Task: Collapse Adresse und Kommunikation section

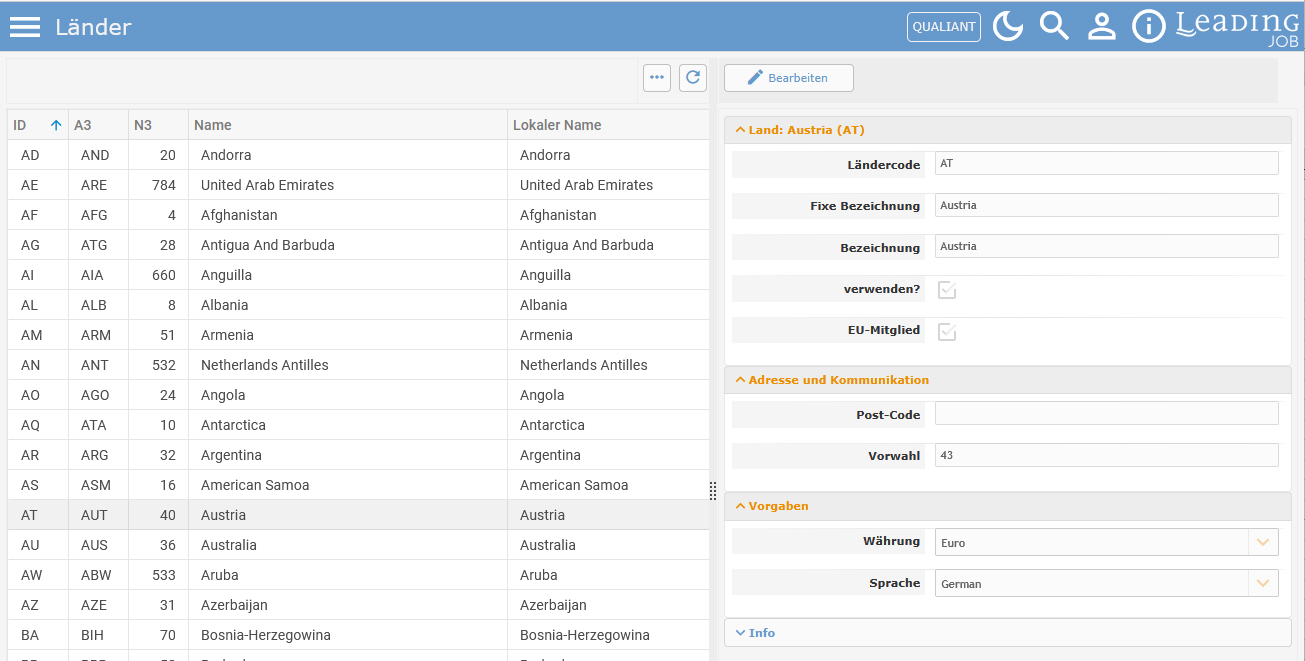Action: pyautogui.click(x=1007, y=380)
